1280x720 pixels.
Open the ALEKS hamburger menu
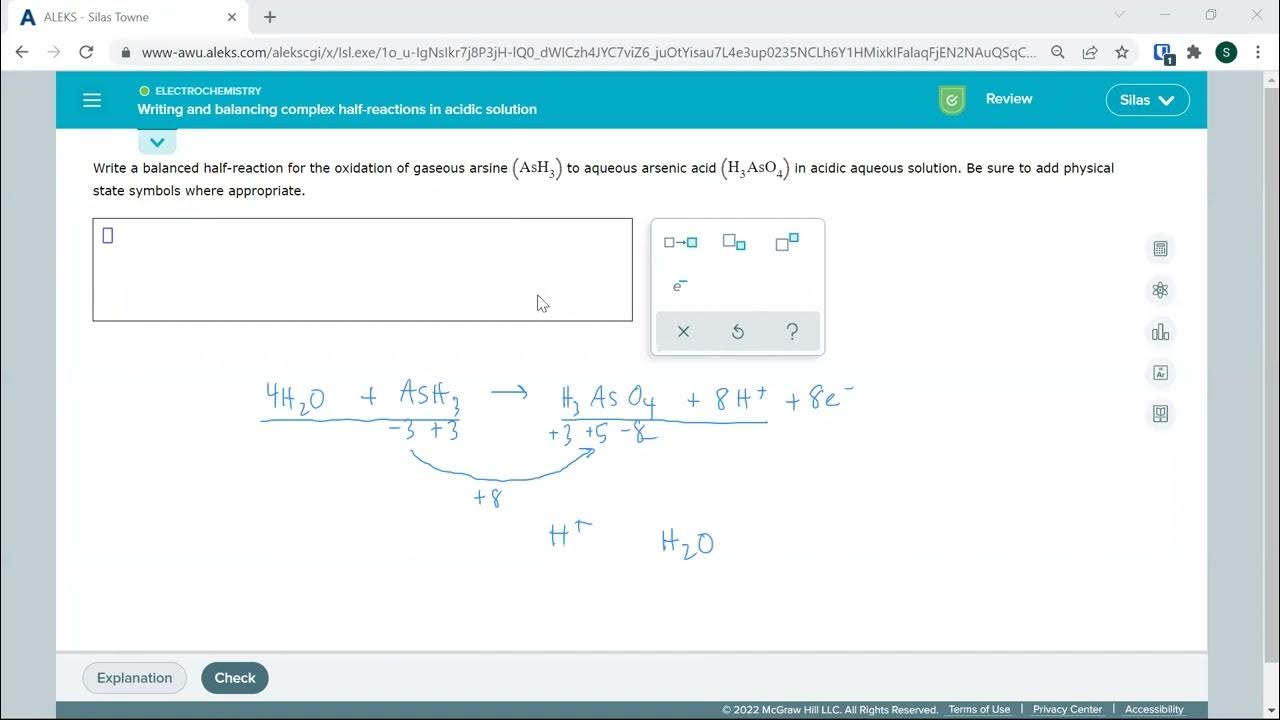tap(92, 100)
